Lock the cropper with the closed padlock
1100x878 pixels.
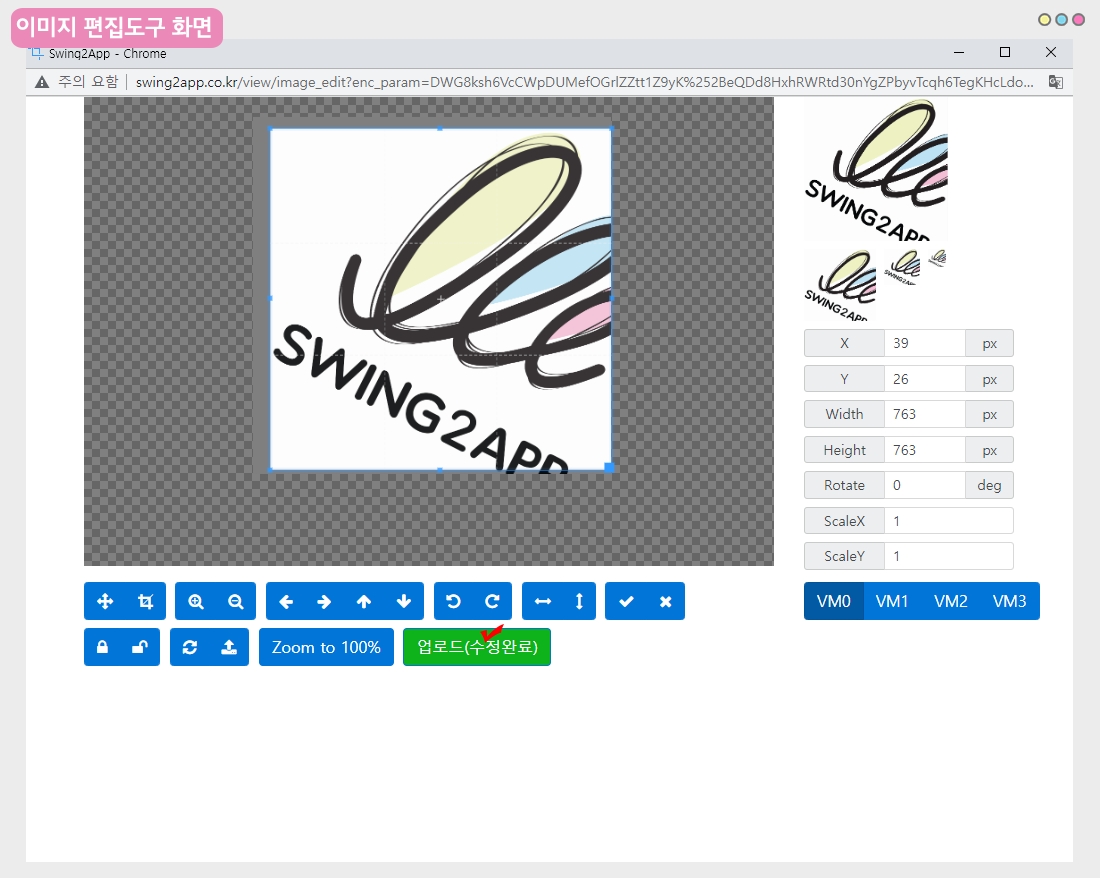pyautogui.click(x=102, y=647)
